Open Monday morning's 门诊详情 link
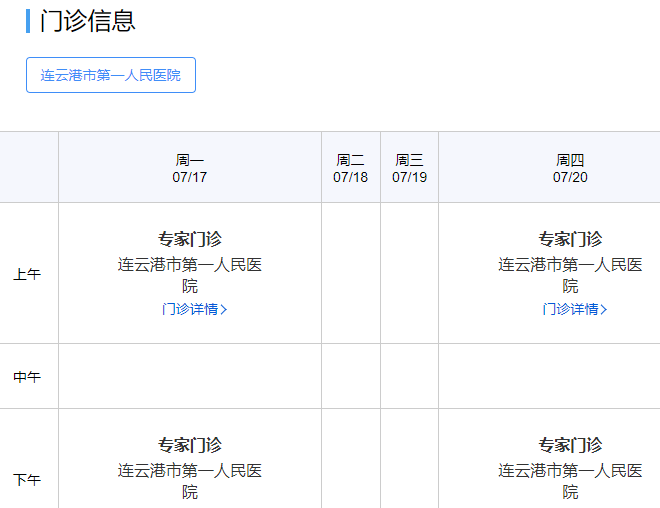Viewport: 660px width, 508px height. point(189,309)
